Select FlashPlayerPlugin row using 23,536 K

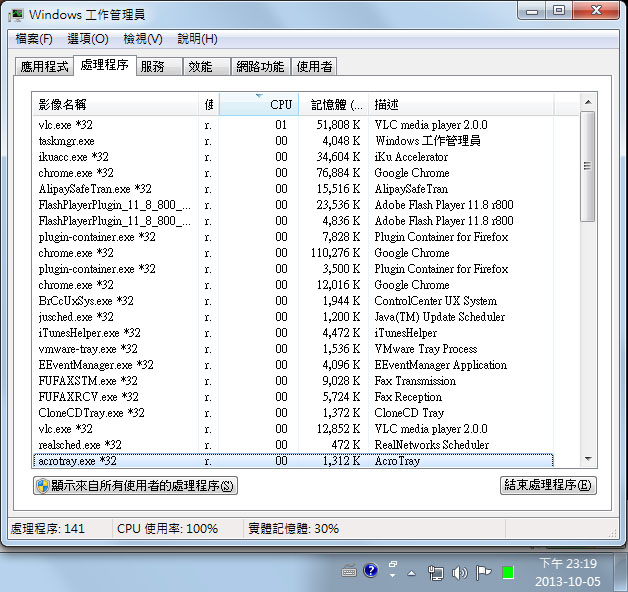pos(293,205)
